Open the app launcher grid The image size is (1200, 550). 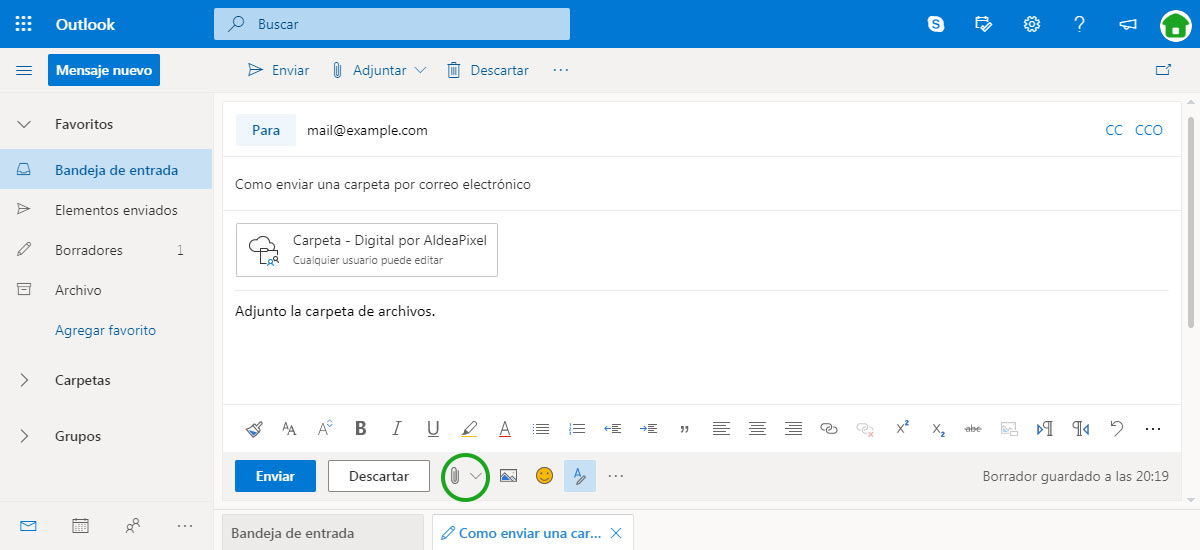(x=23, y=24)
